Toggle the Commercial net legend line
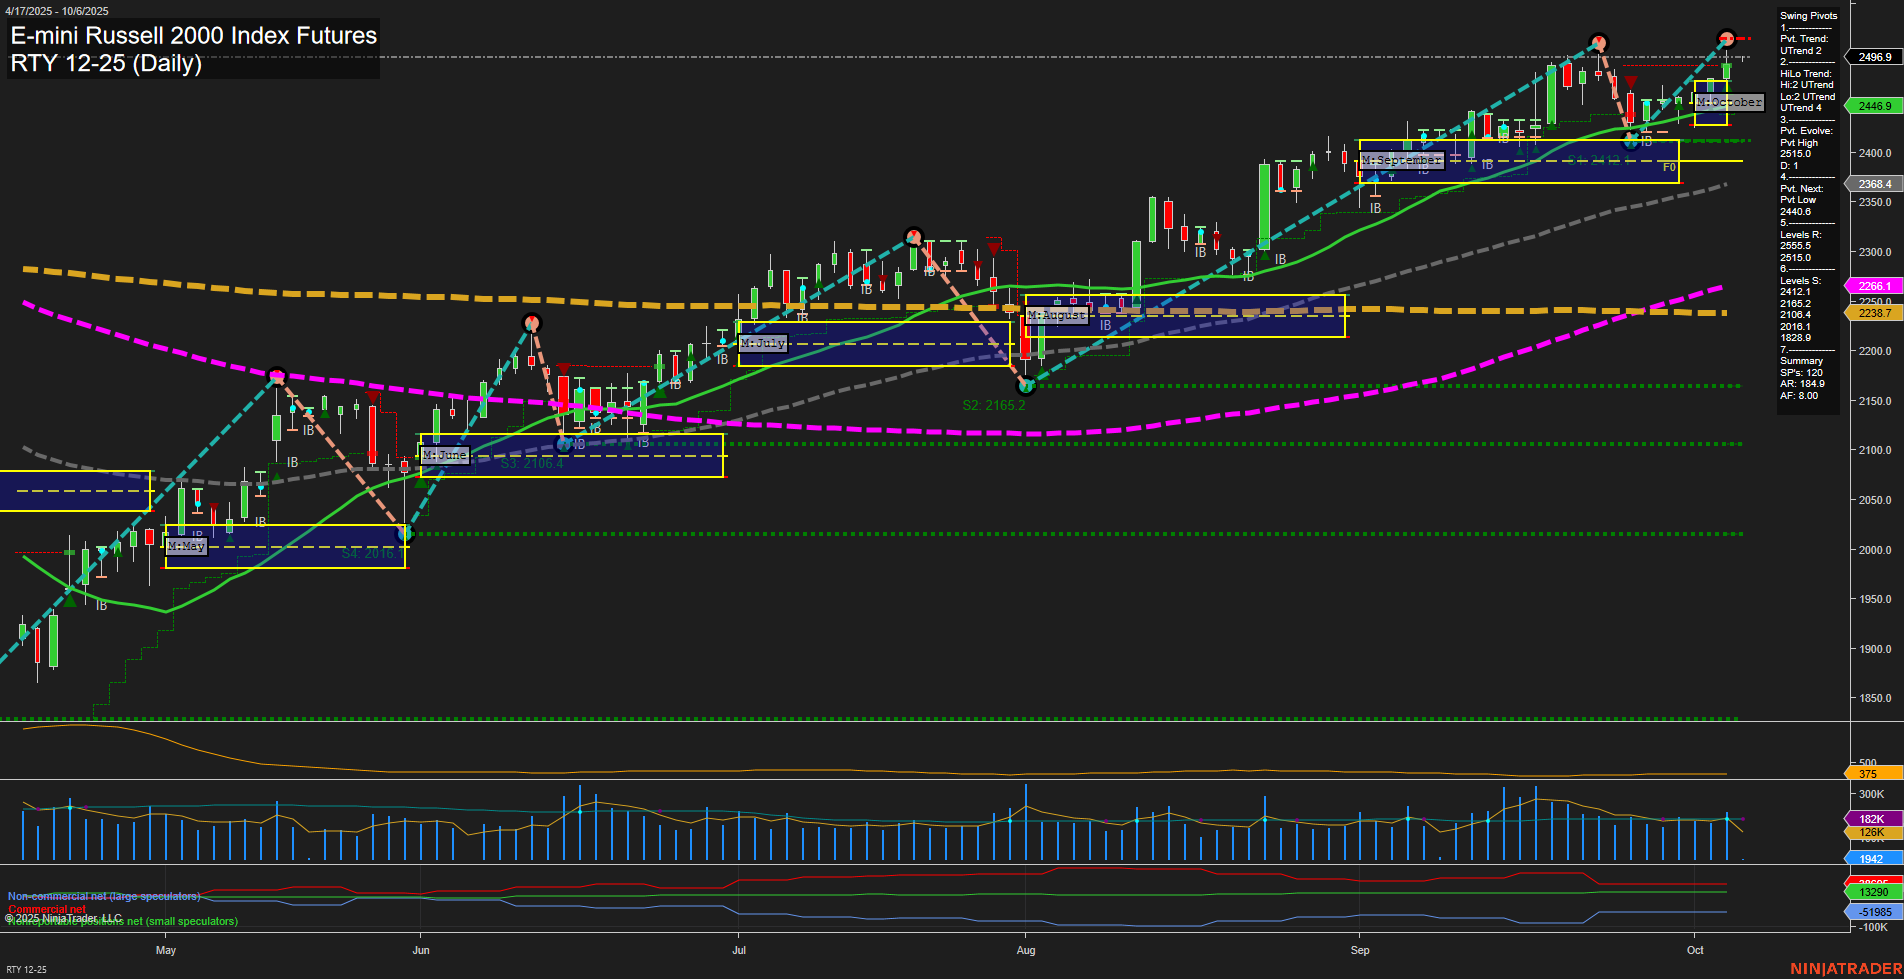The height and width of the screenshot is (979, 1904). pyautogui.click(x=47, y=910)
